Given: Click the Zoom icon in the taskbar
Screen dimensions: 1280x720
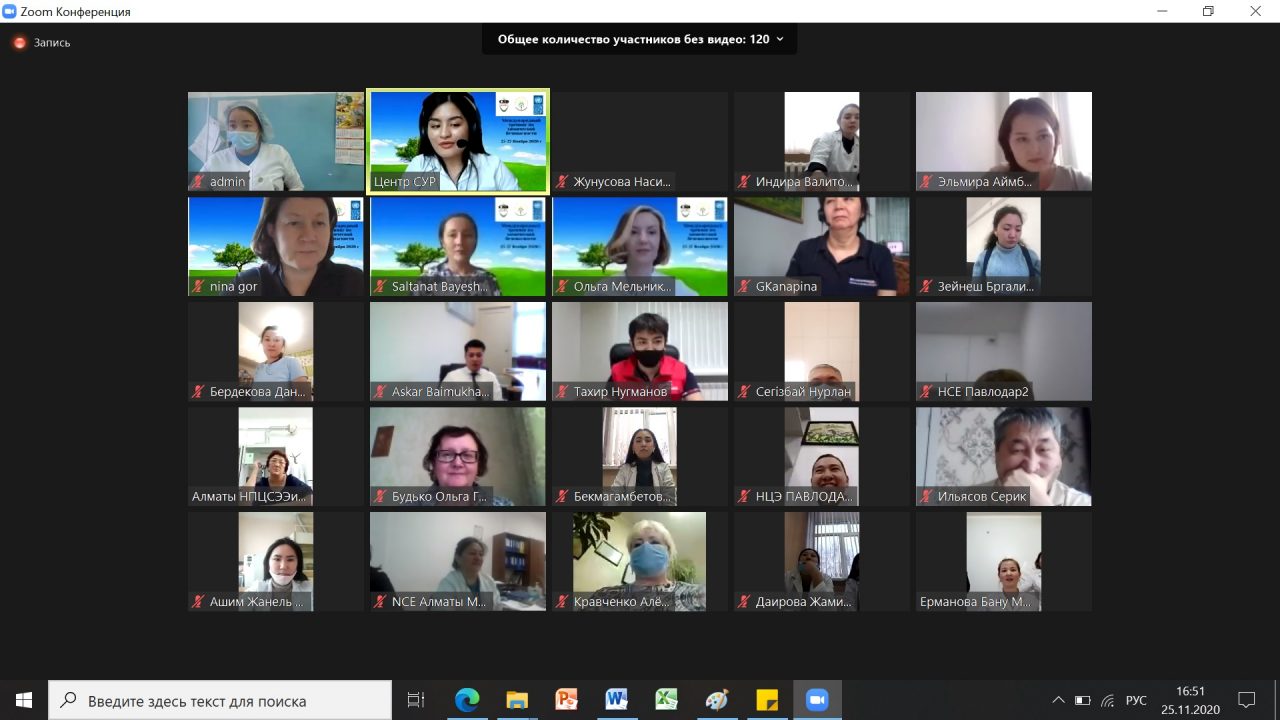Looking at the screenshot, I should (817, 700).
